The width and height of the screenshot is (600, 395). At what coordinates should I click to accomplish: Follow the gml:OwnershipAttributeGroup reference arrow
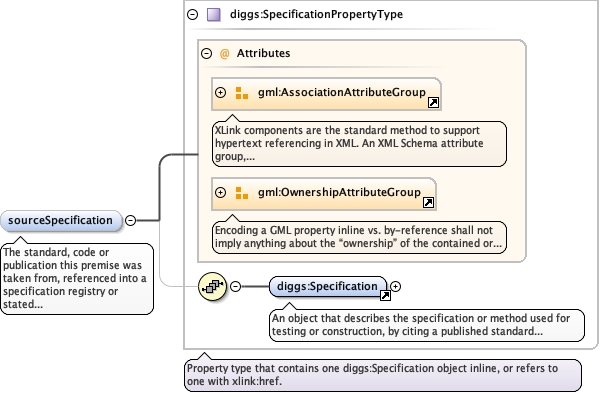(428, 202)
